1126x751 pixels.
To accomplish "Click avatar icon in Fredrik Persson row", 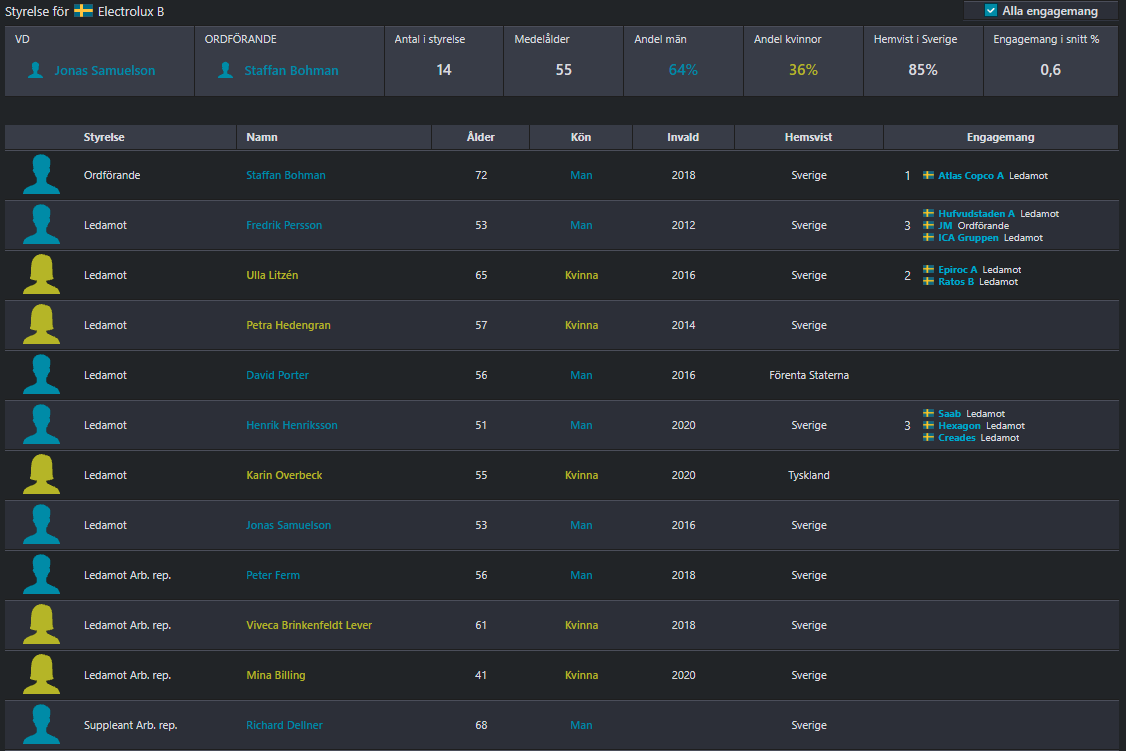I will click(x=41, y=225).
